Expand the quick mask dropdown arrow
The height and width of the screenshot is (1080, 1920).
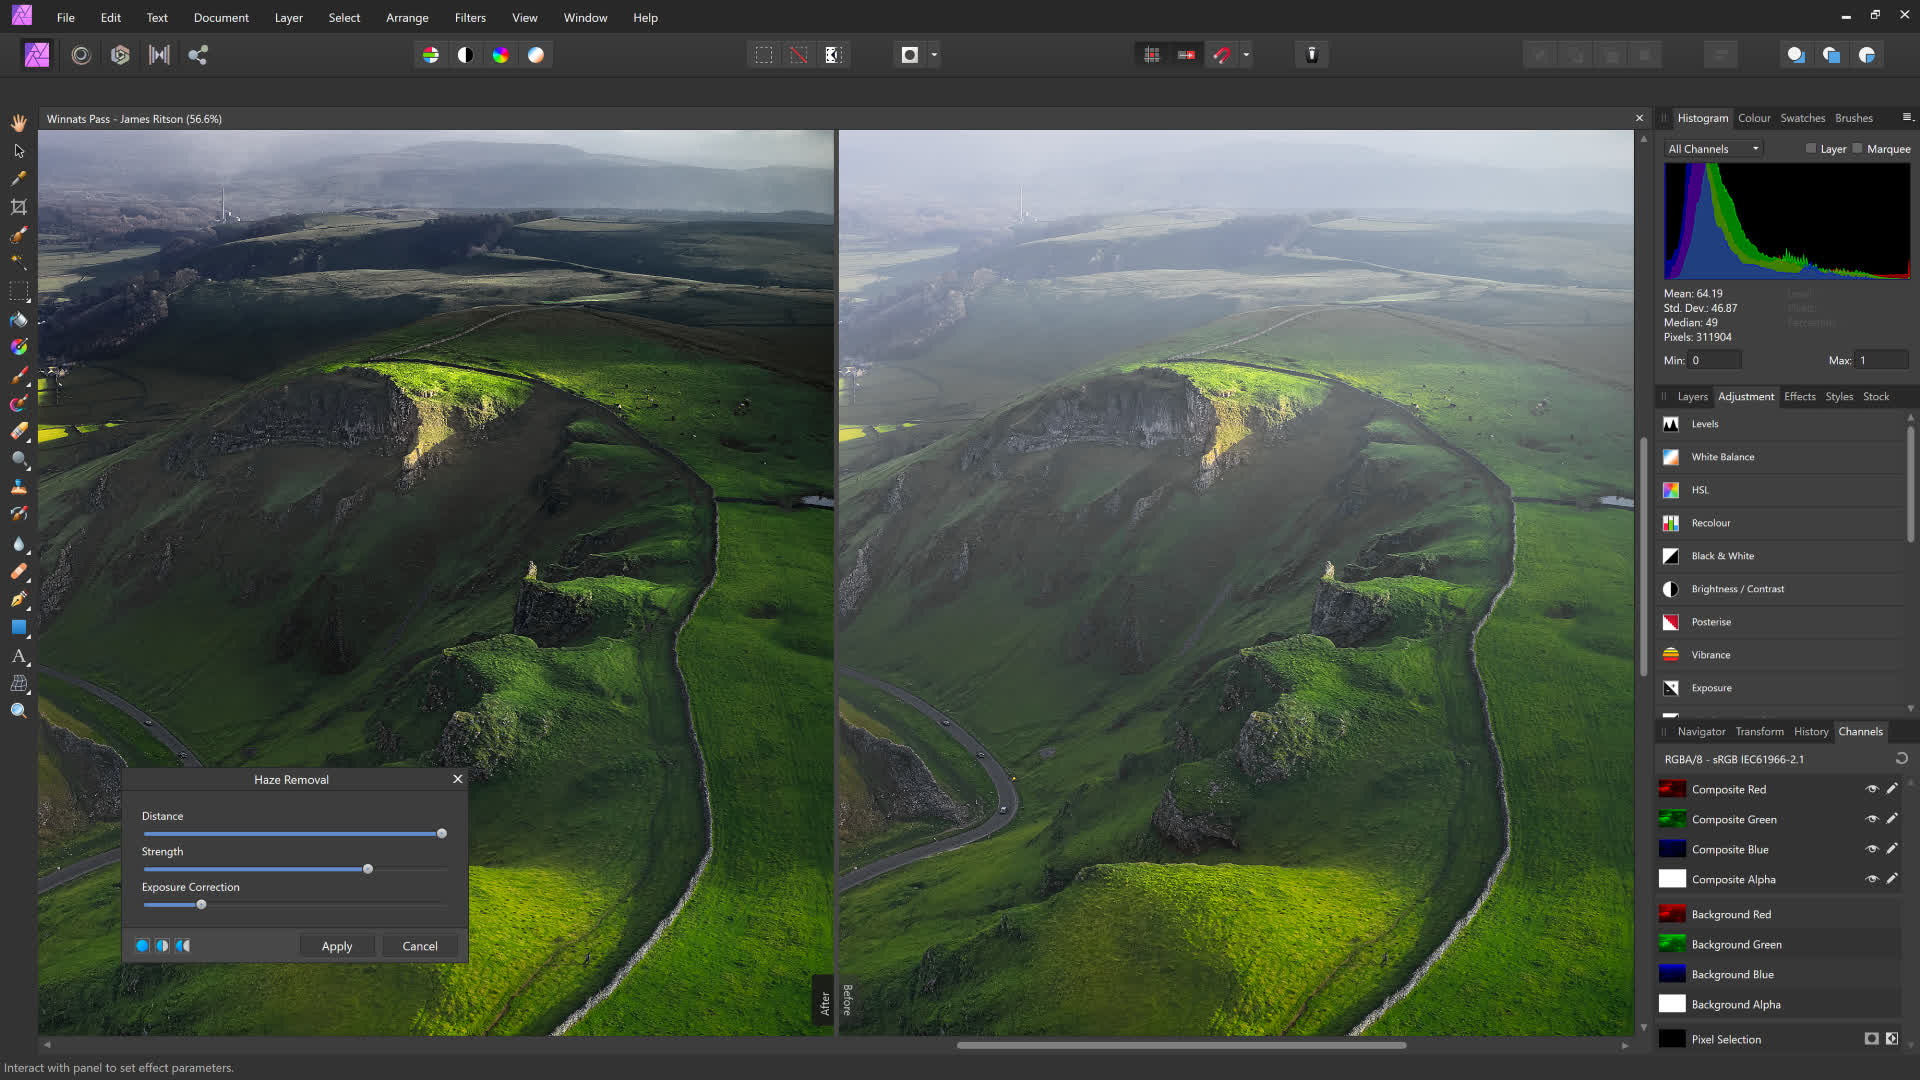934,55
